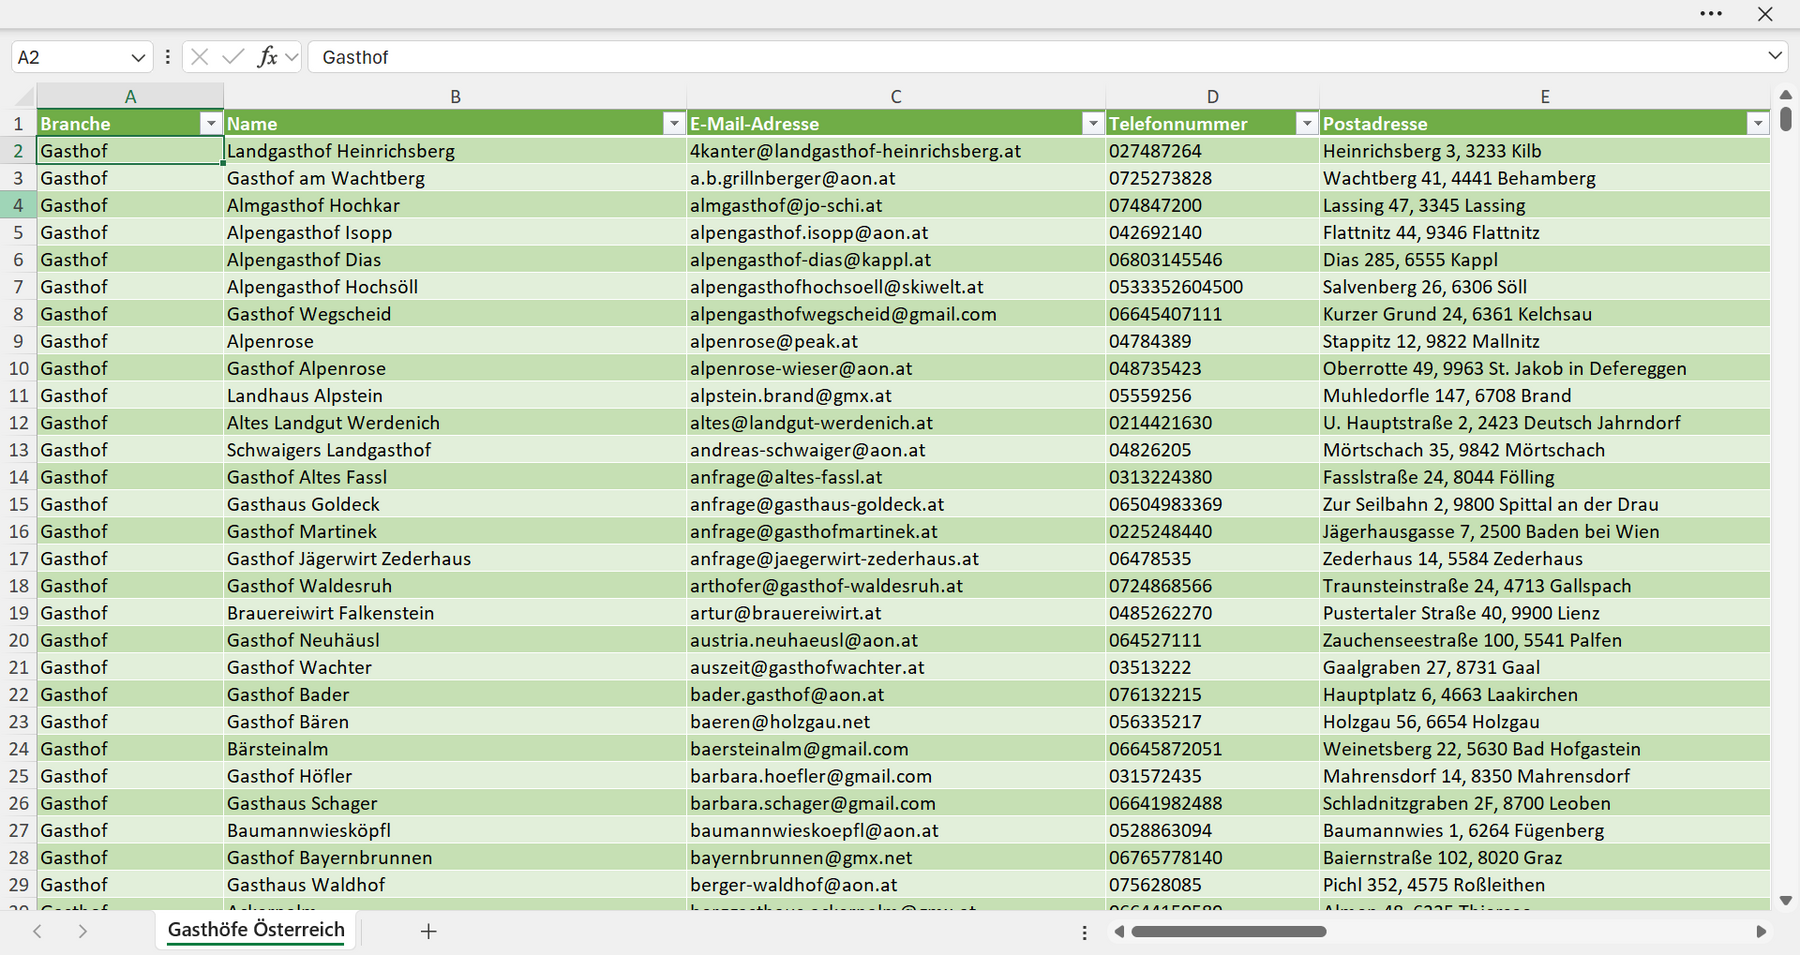Open the three-dots more options menu
Screen dimensions: 1800x955
tap(1711, 14)
